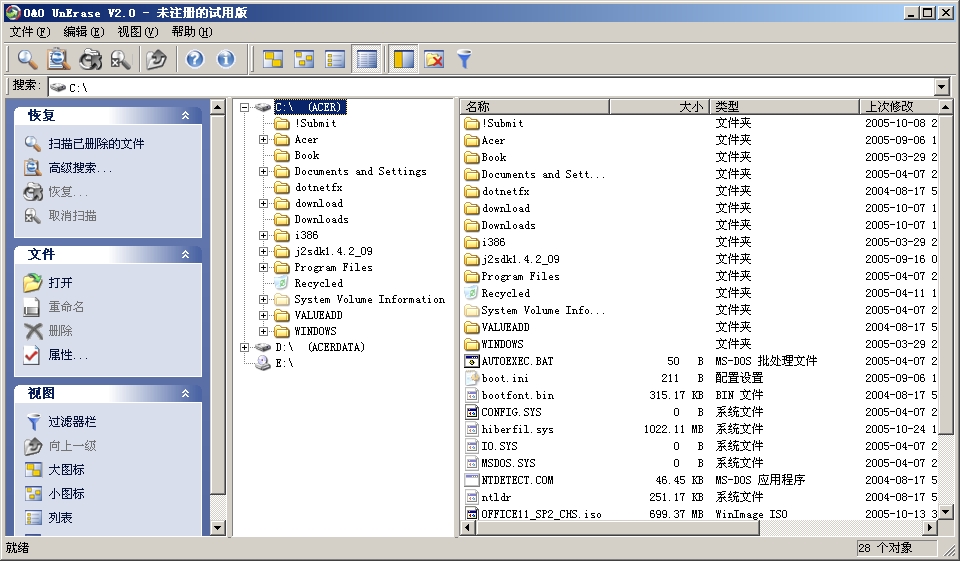Expand the D:\ (ACERDATA) drive node
This screenshot has width=960, height=561.
point(245,347)
